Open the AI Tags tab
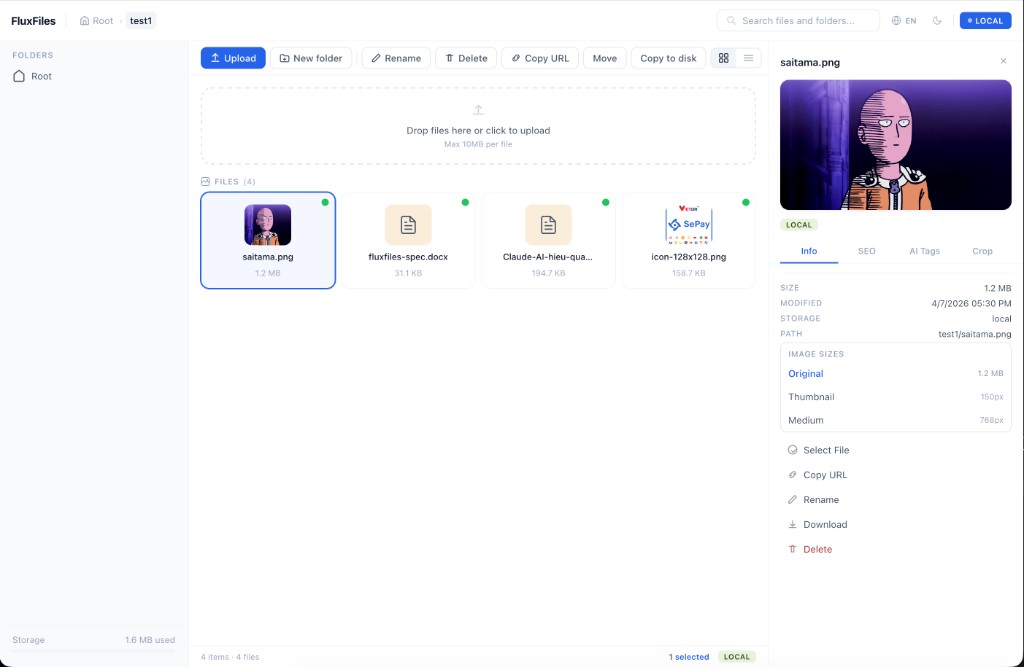The height and width of the screenshot is (667, 1024). [924, 251]
